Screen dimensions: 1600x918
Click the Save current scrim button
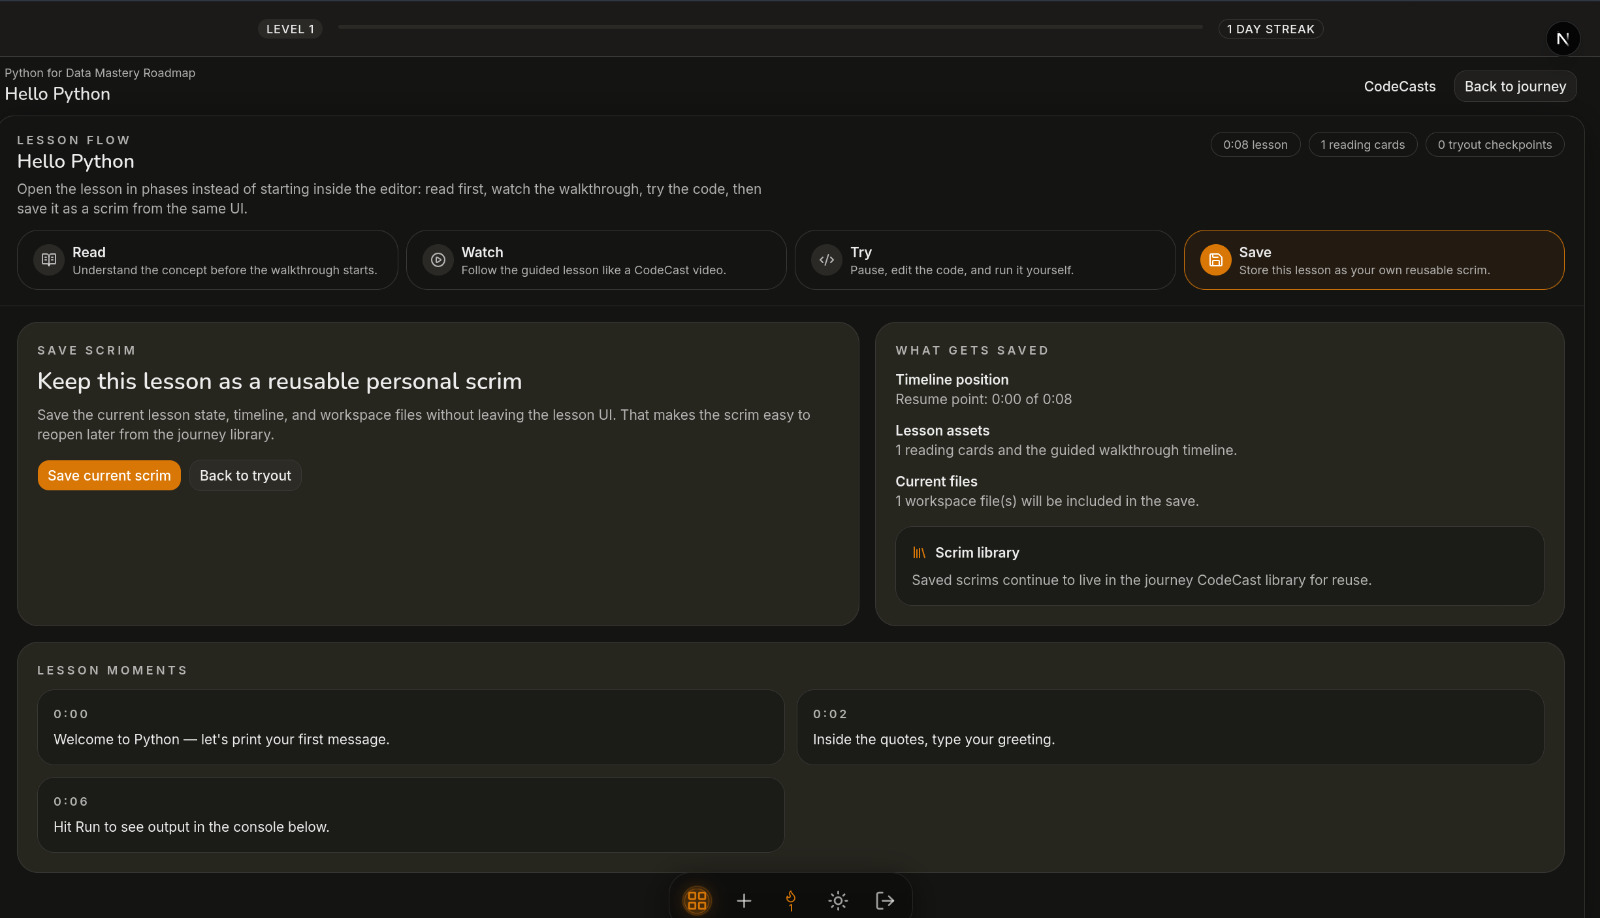tap(109, 475)
